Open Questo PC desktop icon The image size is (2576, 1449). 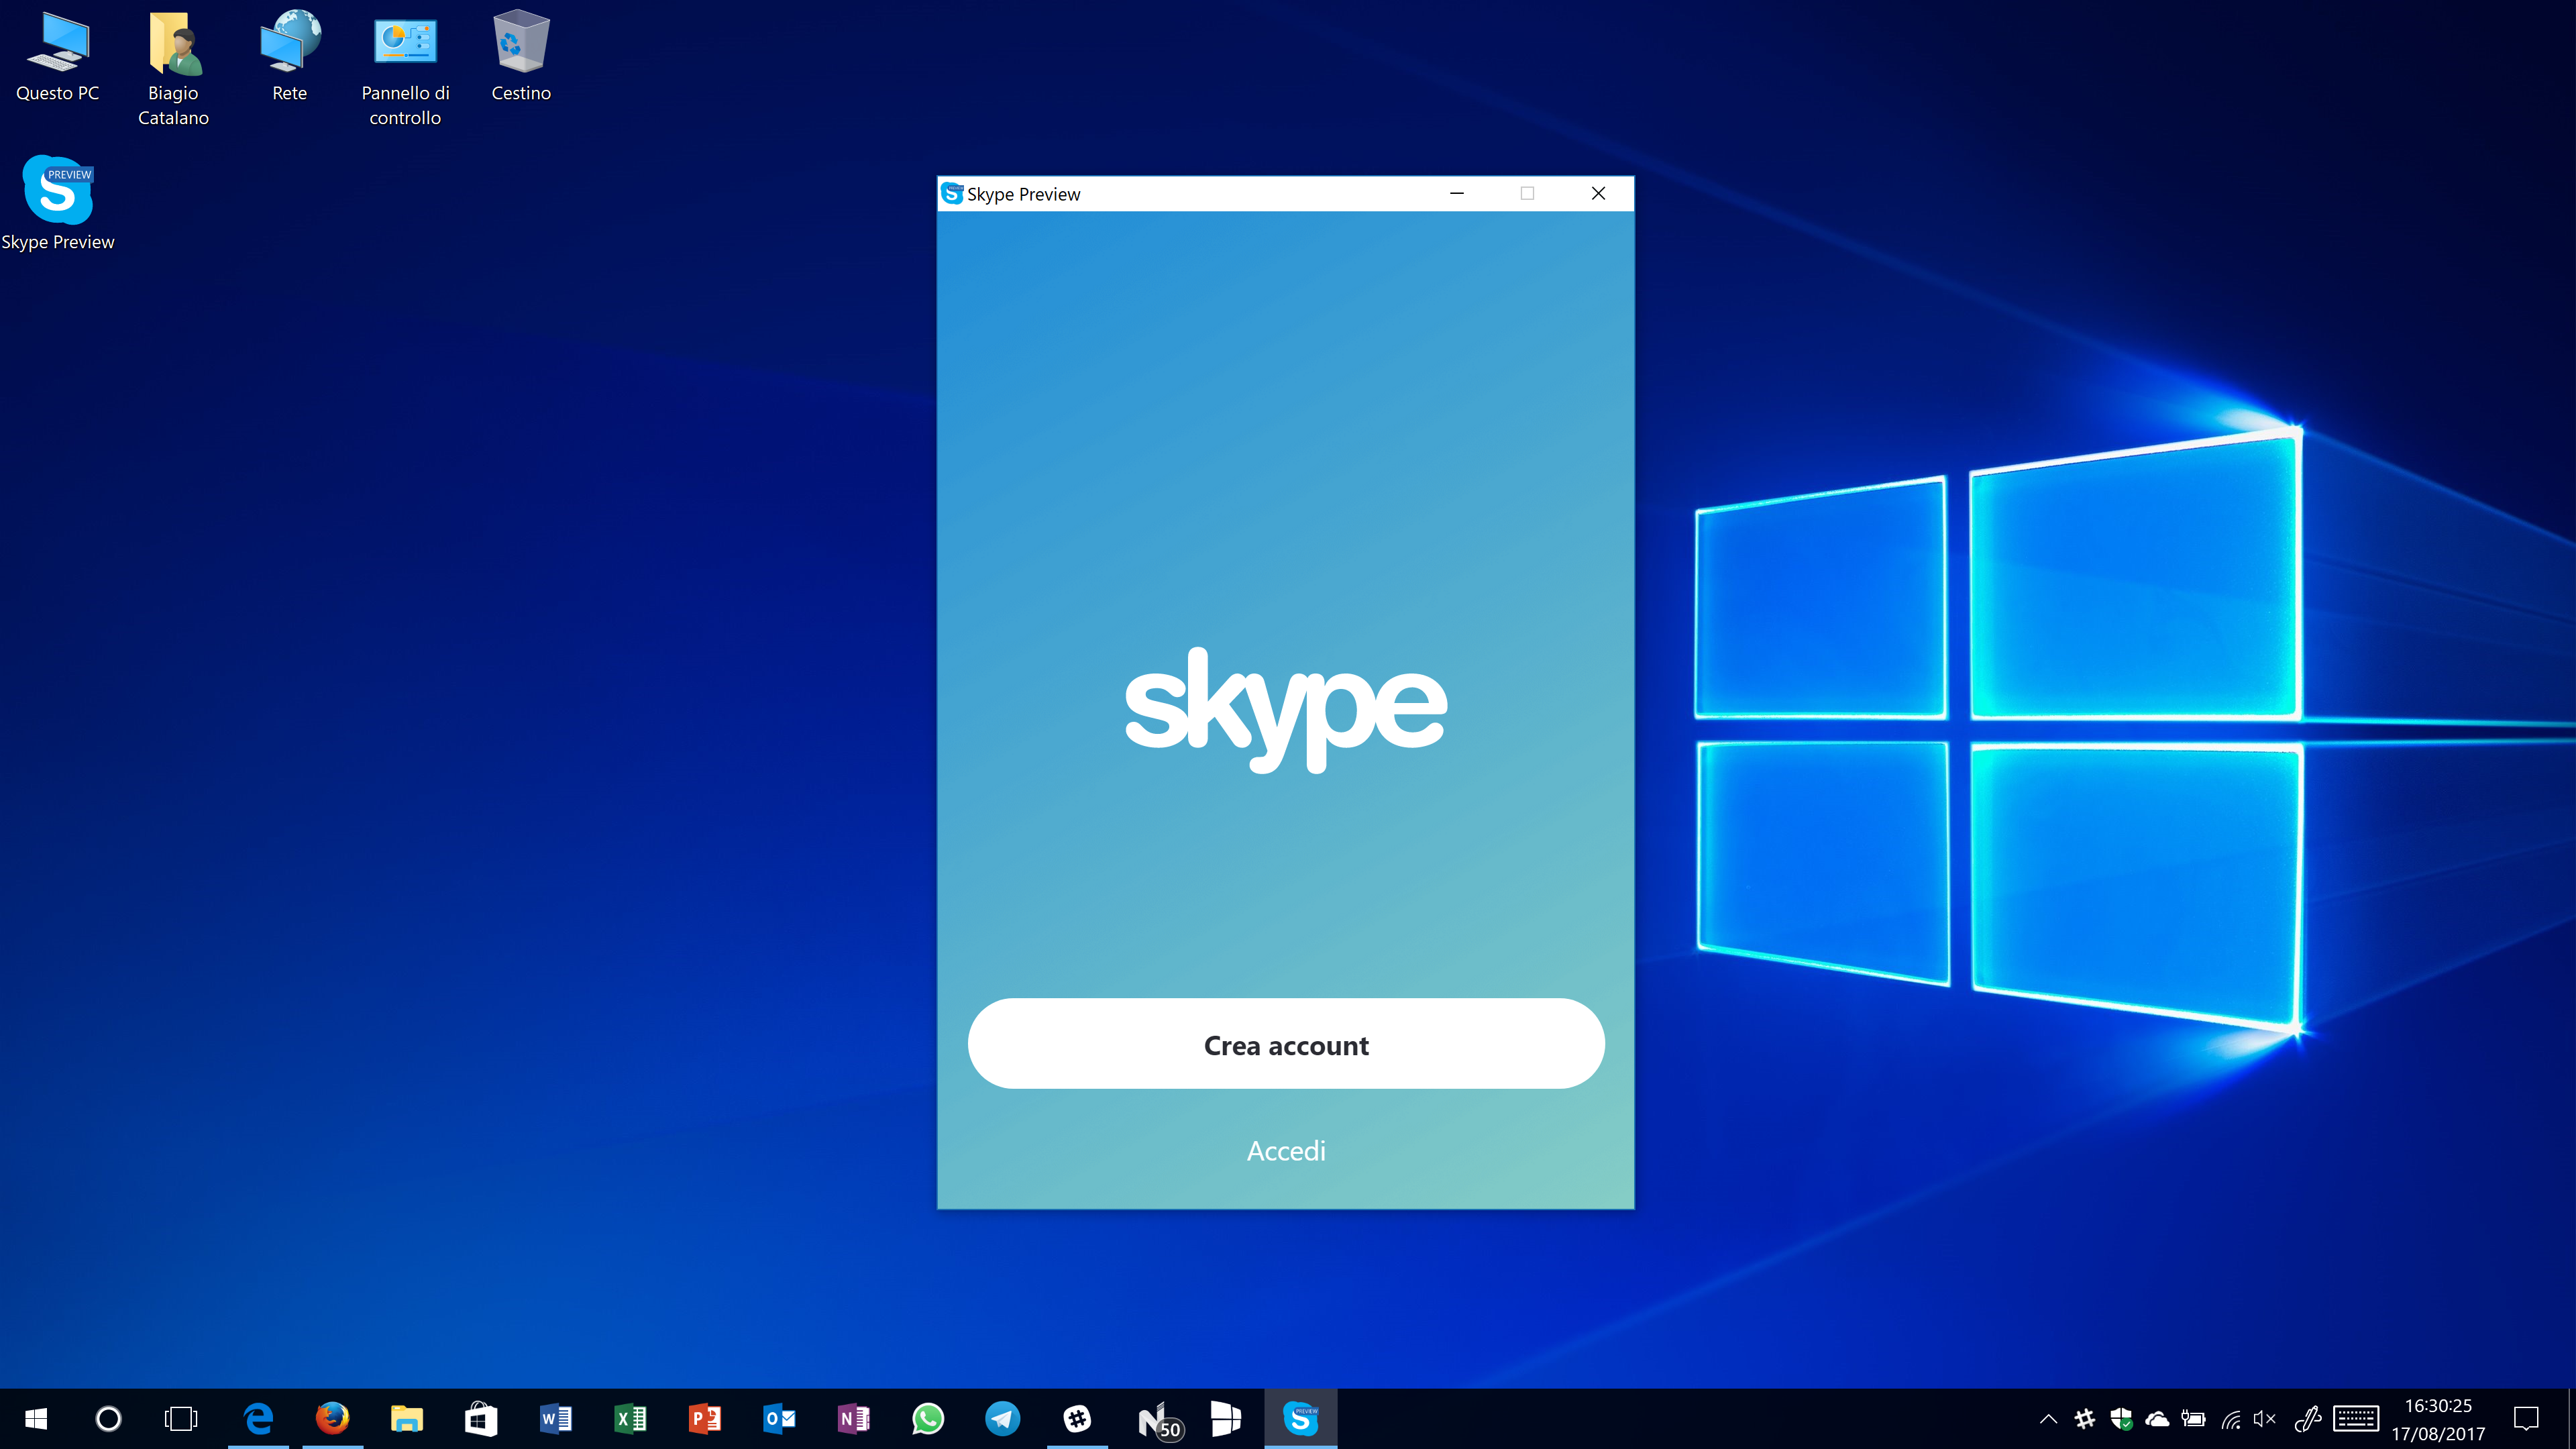coord(58,56)
